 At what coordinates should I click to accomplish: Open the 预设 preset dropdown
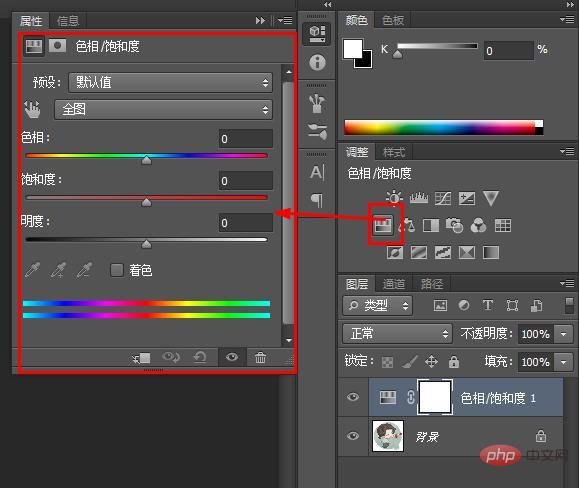click(170, 82)
